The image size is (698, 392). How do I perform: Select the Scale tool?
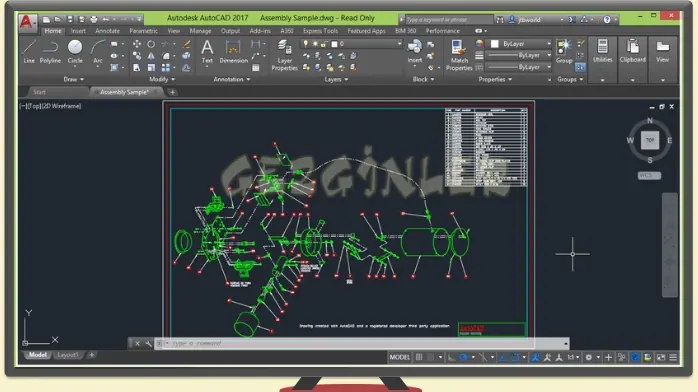(x=151, y=68)
